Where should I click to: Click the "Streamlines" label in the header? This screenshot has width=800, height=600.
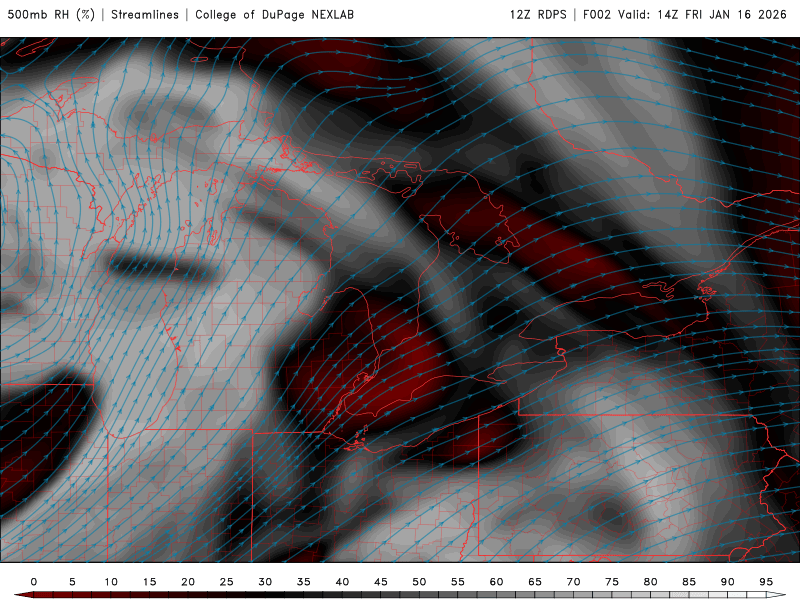(x=145, y=14)
